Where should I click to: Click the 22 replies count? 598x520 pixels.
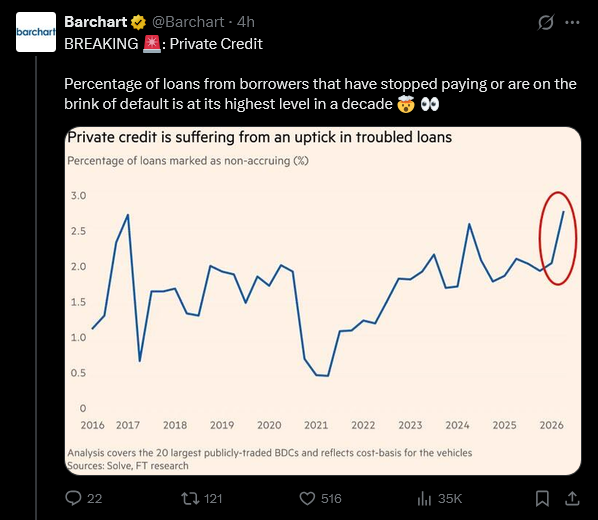coord(95,499)
